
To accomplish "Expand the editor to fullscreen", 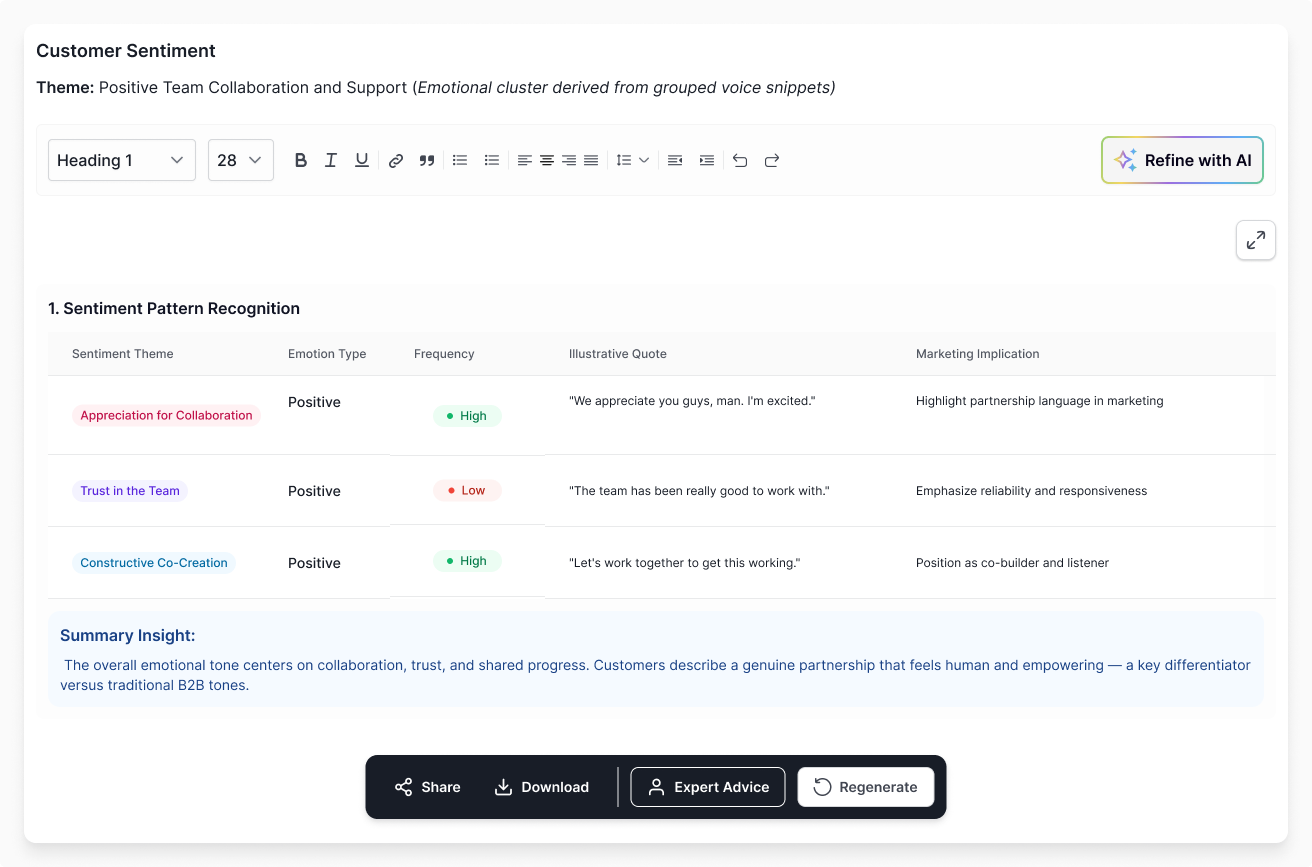I will [1255, 240].
